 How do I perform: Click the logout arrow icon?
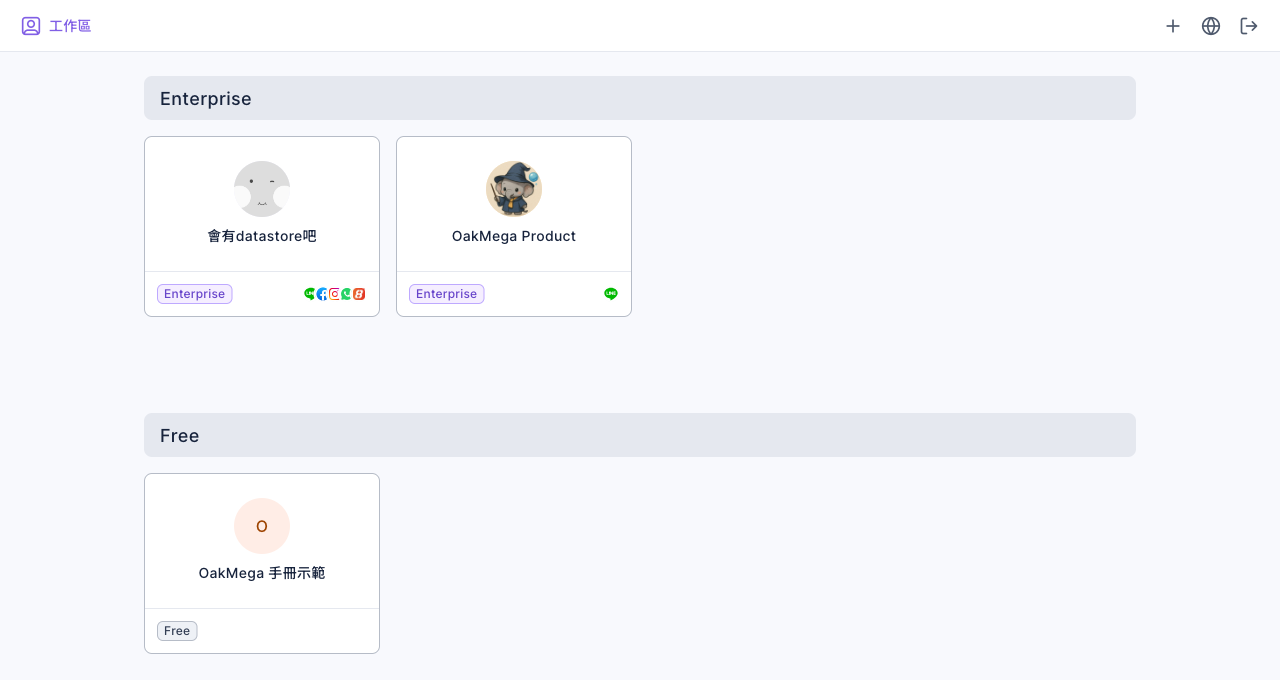pyautogui.click(x=1249, y=26)
